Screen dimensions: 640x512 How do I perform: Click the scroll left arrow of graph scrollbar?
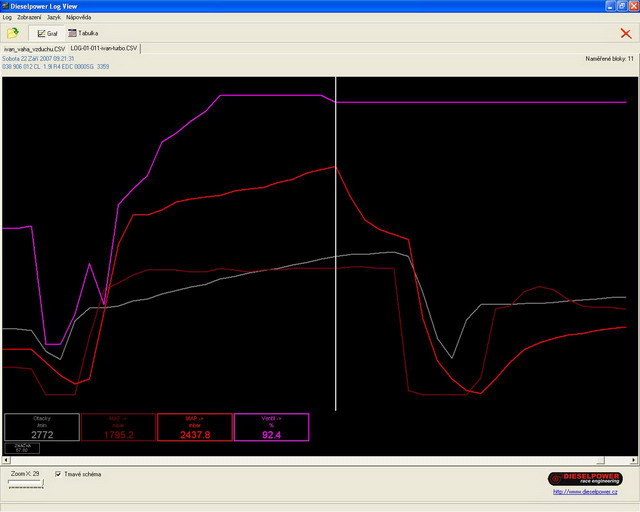[6, 460]
